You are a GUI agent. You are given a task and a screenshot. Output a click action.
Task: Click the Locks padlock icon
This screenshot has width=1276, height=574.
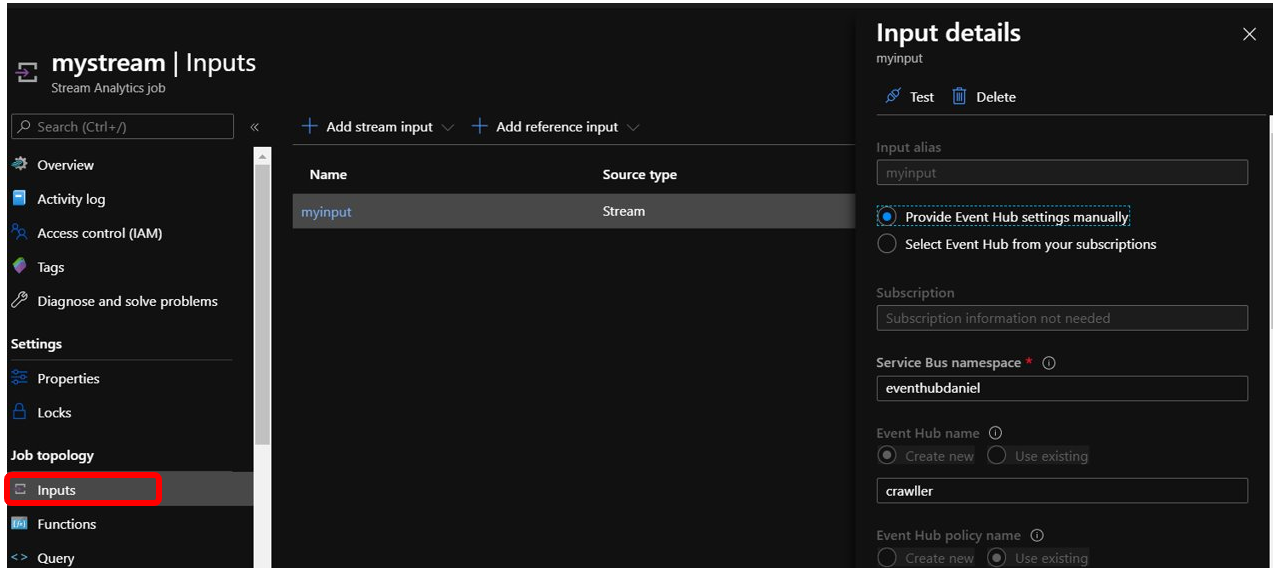19,412
